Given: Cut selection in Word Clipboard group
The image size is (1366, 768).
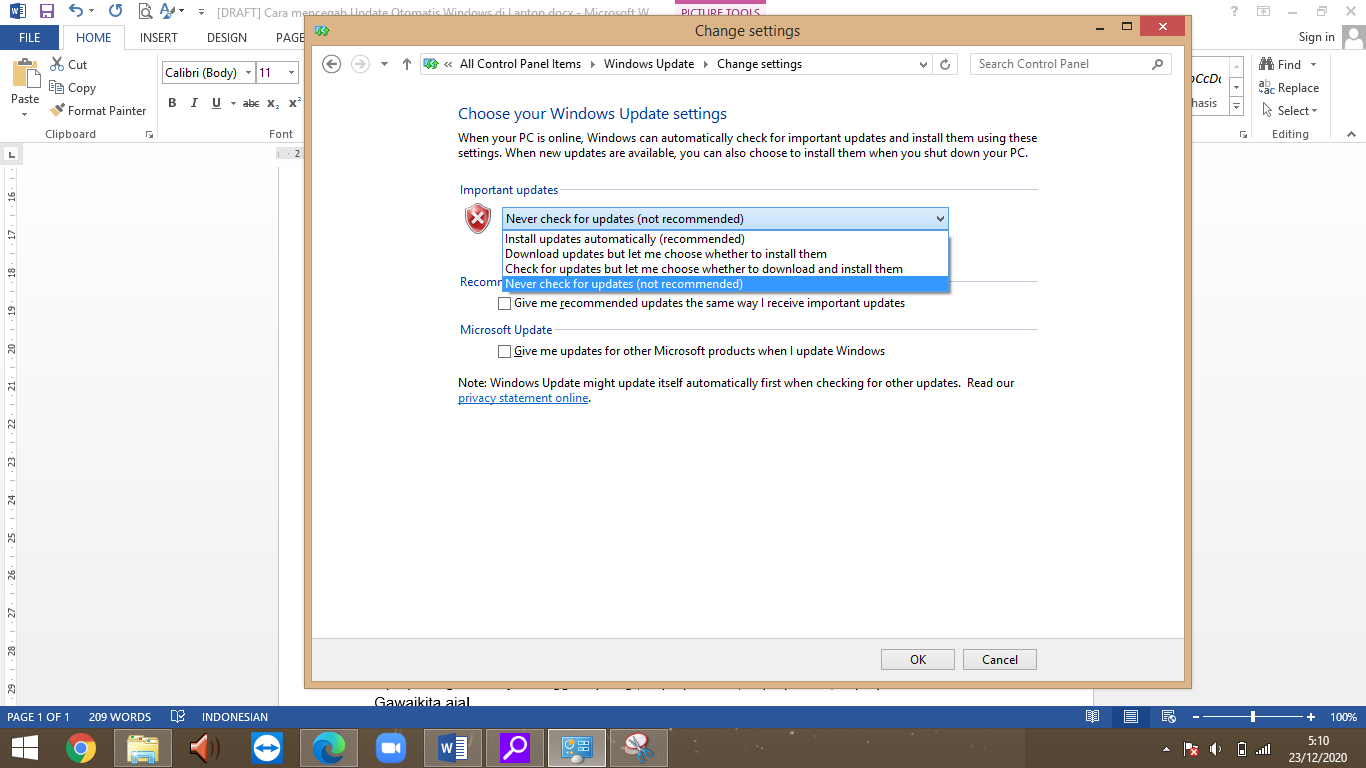Looking at the screenshot, I should [69, 64].
